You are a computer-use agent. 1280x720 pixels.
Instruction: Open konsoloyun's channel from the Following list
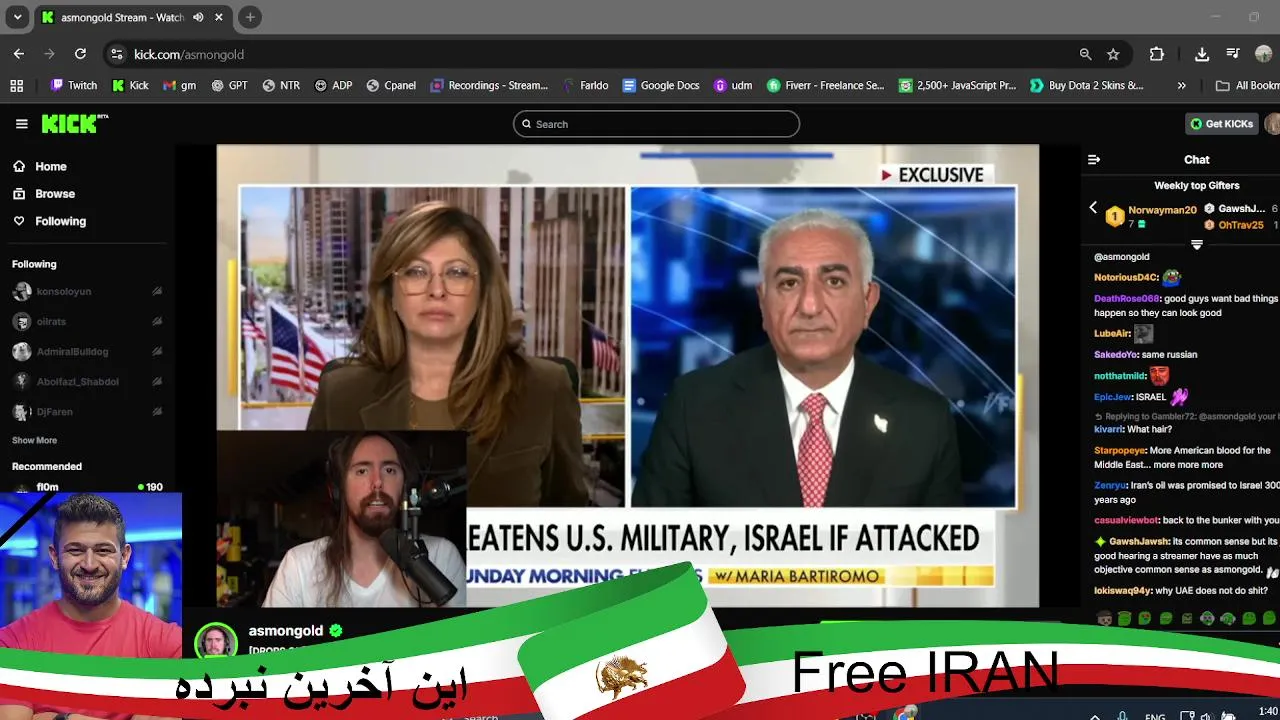(63, 292)
